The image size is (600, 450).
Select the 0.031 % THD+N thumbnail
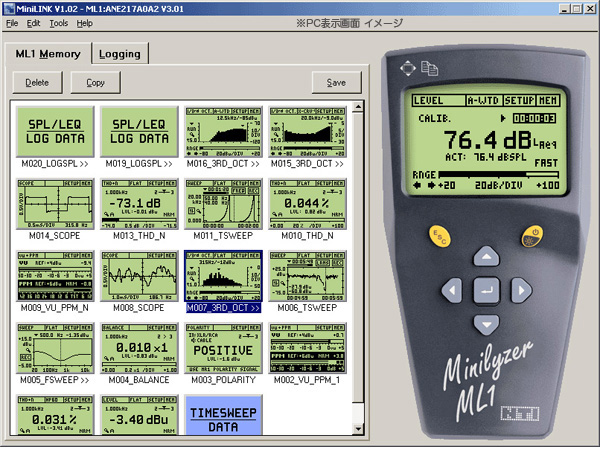(x=55, y=415)
